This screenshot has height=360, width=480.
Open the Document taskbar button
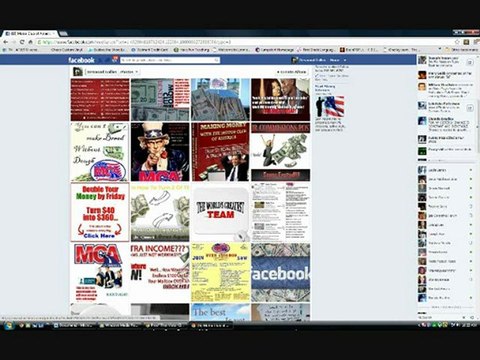75,325
